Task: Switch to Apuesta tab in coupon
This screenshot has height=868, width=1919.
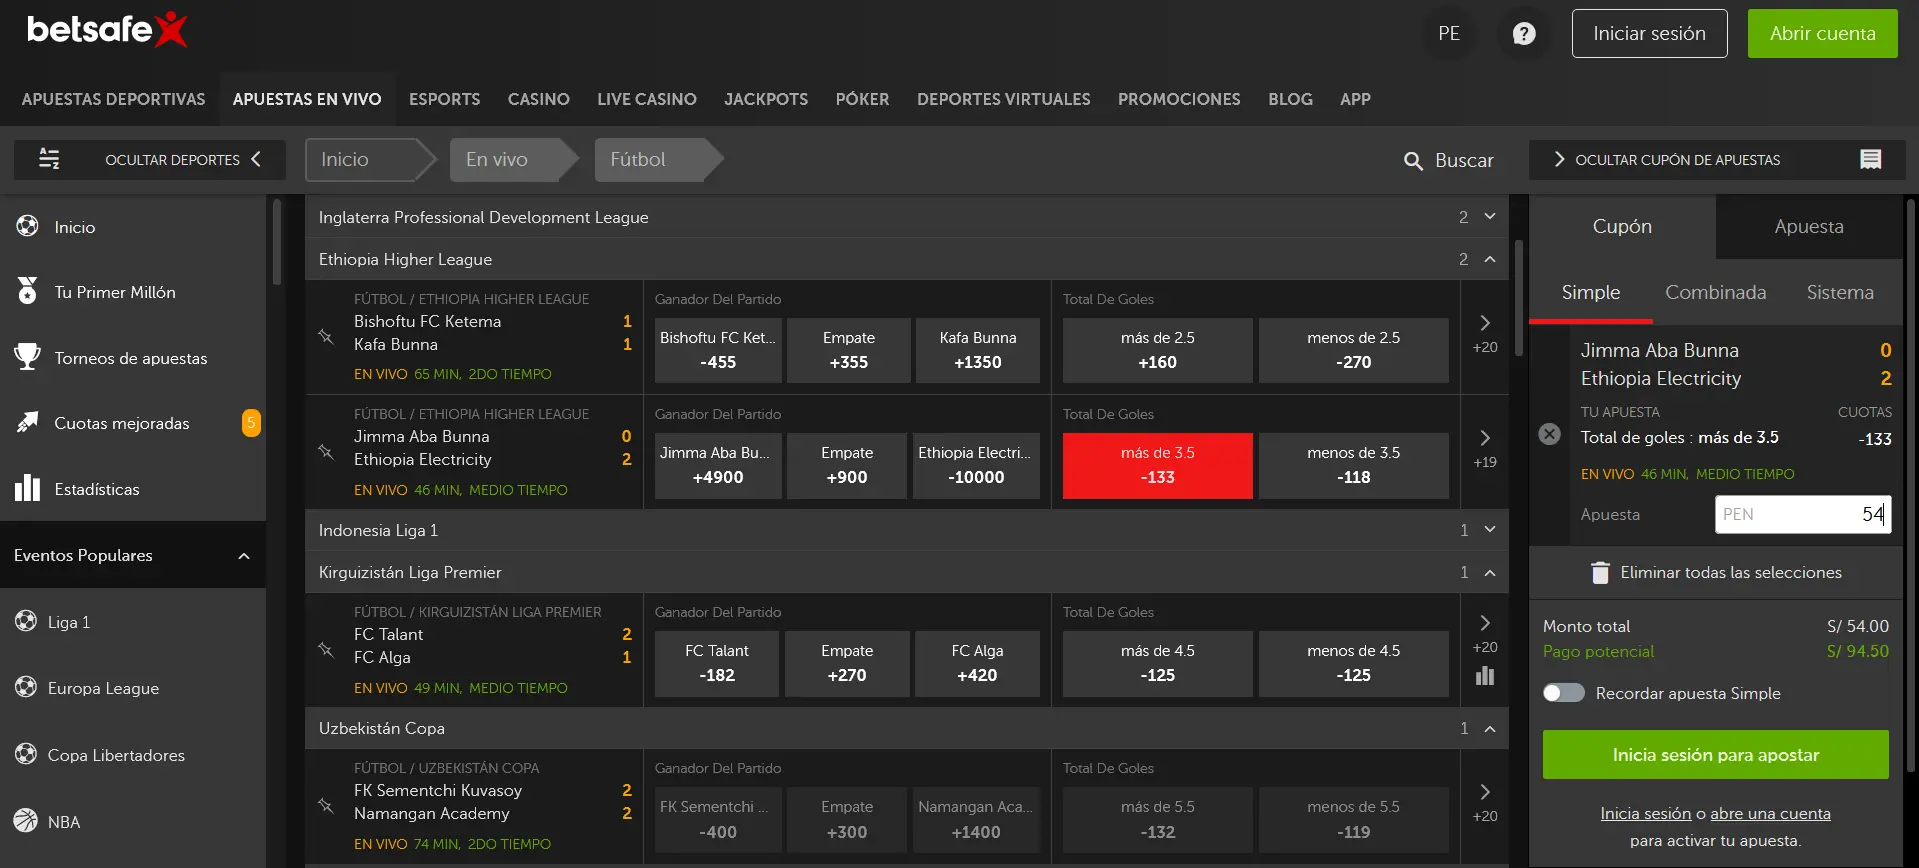Action: point(1809,226)
